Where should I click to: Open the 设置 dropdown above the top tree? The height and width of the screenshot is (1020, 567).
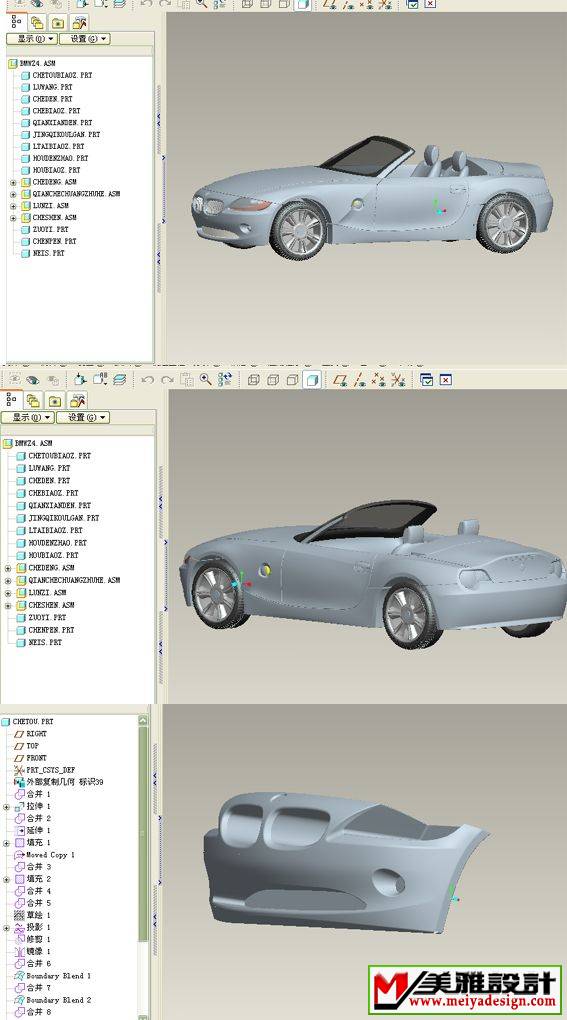(85, 38)
